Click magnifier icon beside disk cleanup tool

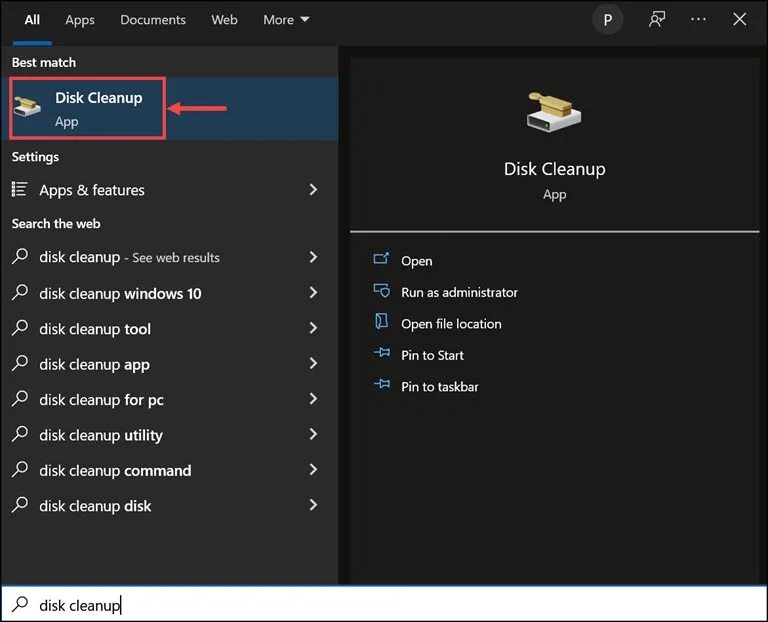pyautogui.click(x=20, y=327)
